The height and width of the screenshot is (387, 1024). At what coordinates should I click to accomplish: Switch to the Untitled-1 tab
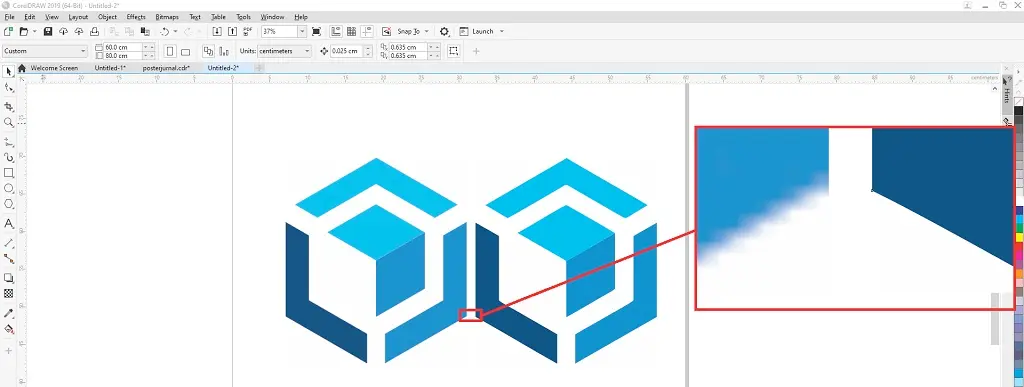pos(110,68)
